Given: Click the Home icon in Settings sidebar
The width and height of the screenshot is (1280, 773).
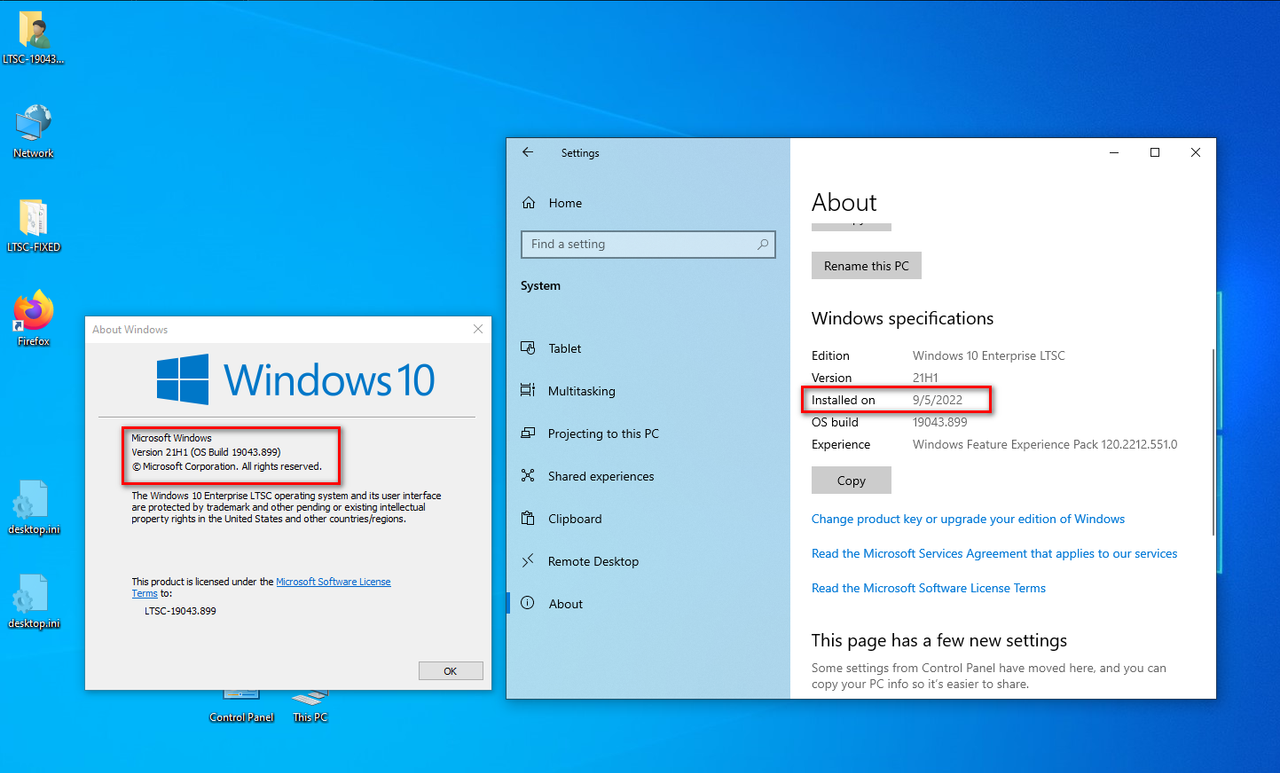Looking at the screenshot, I should point(529,203).
